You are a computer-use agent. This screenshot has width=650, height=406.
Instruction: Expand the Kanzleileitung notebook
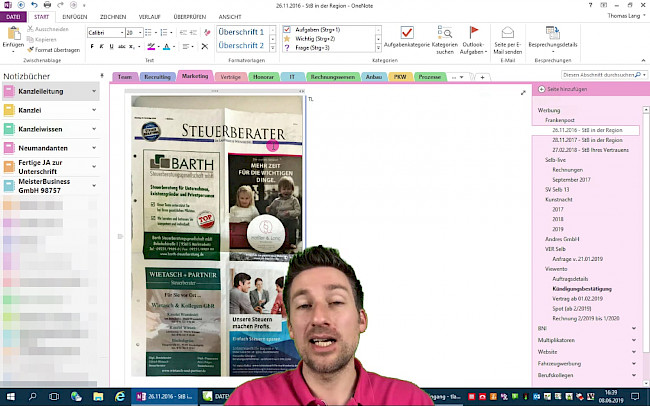(93, 91)
